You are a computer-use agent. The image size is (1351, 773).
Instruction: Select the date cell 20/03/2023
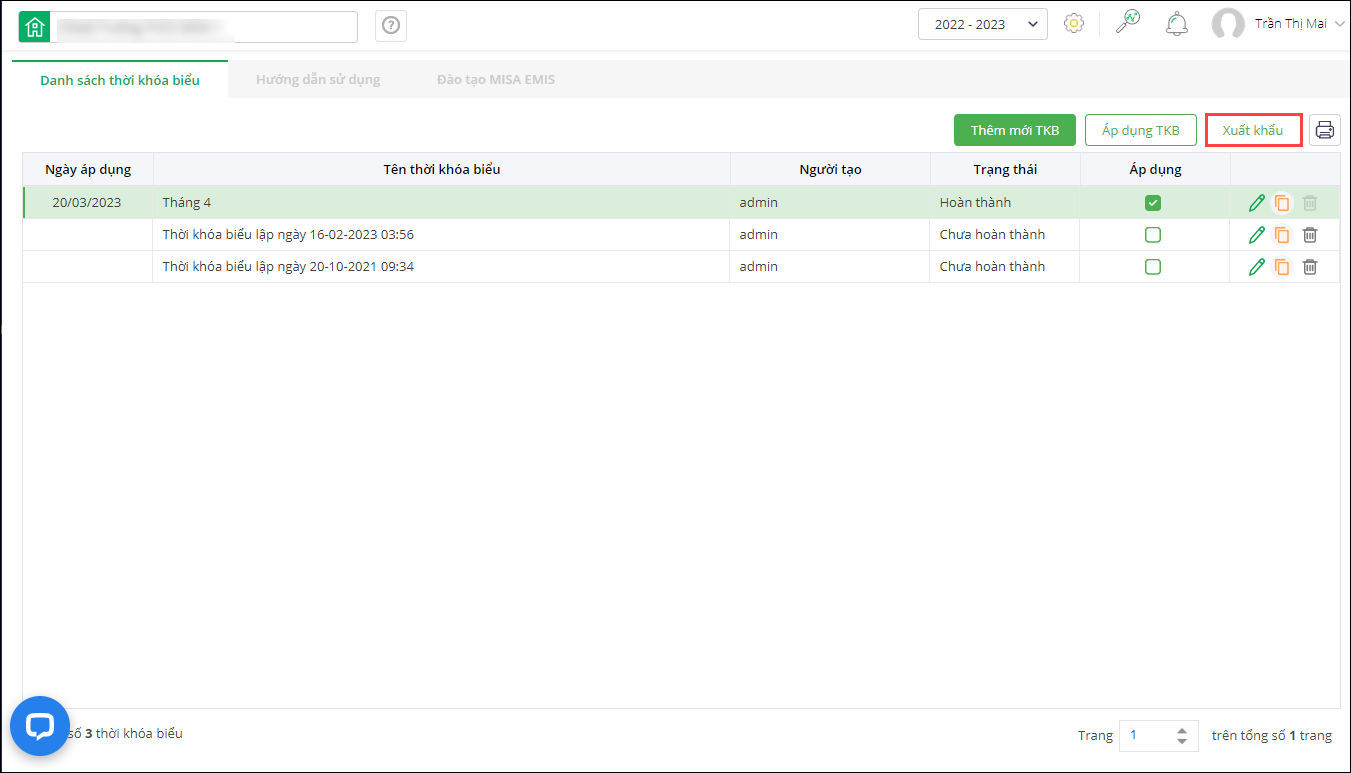87,203
